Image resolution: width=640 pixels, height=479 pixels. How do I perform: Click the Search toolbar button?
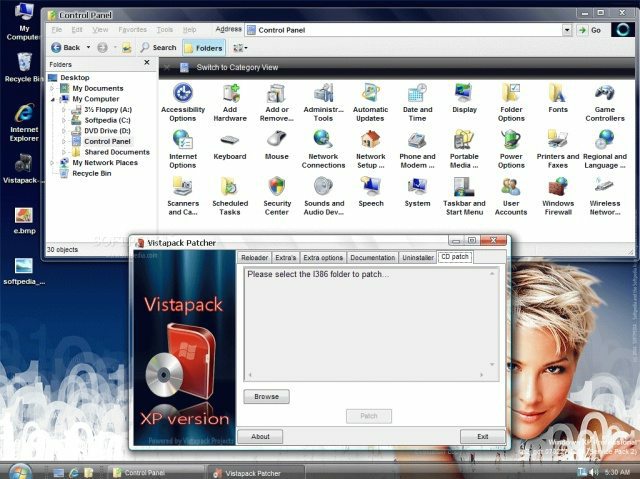(158, 47)
